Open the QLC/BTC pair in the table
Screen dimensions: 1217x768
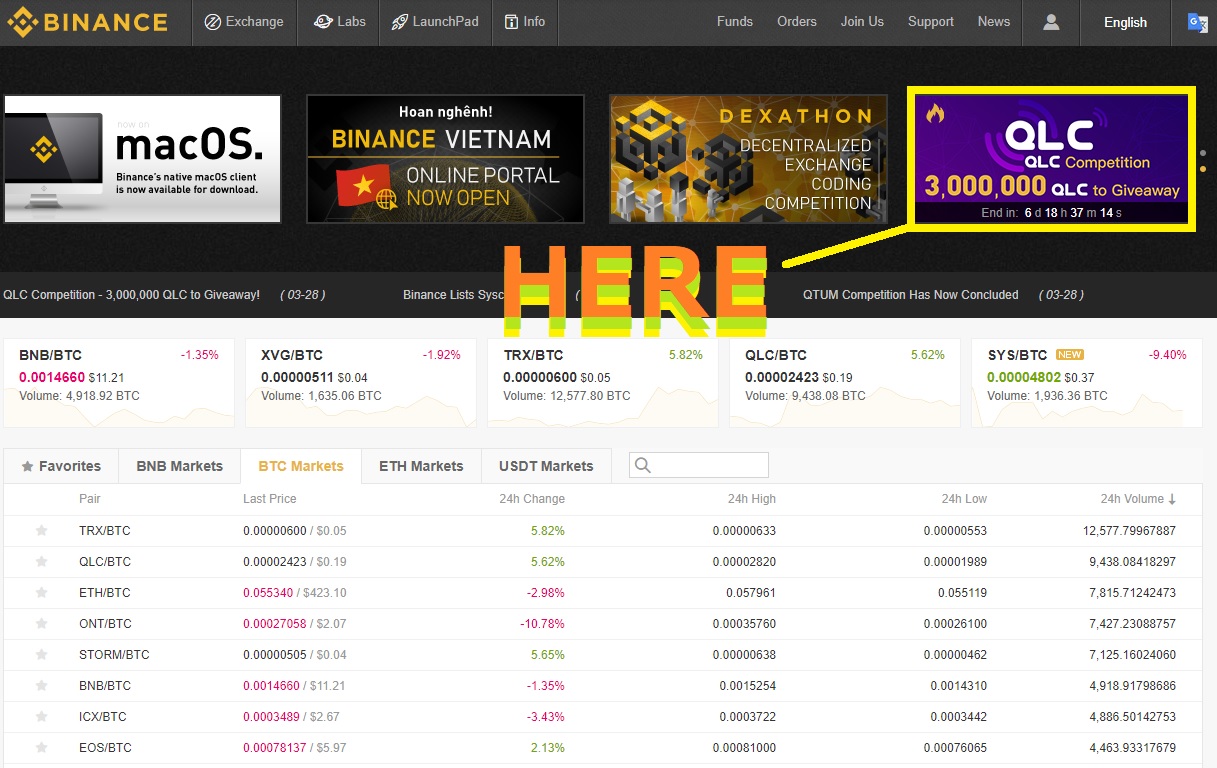coord(105,562)
